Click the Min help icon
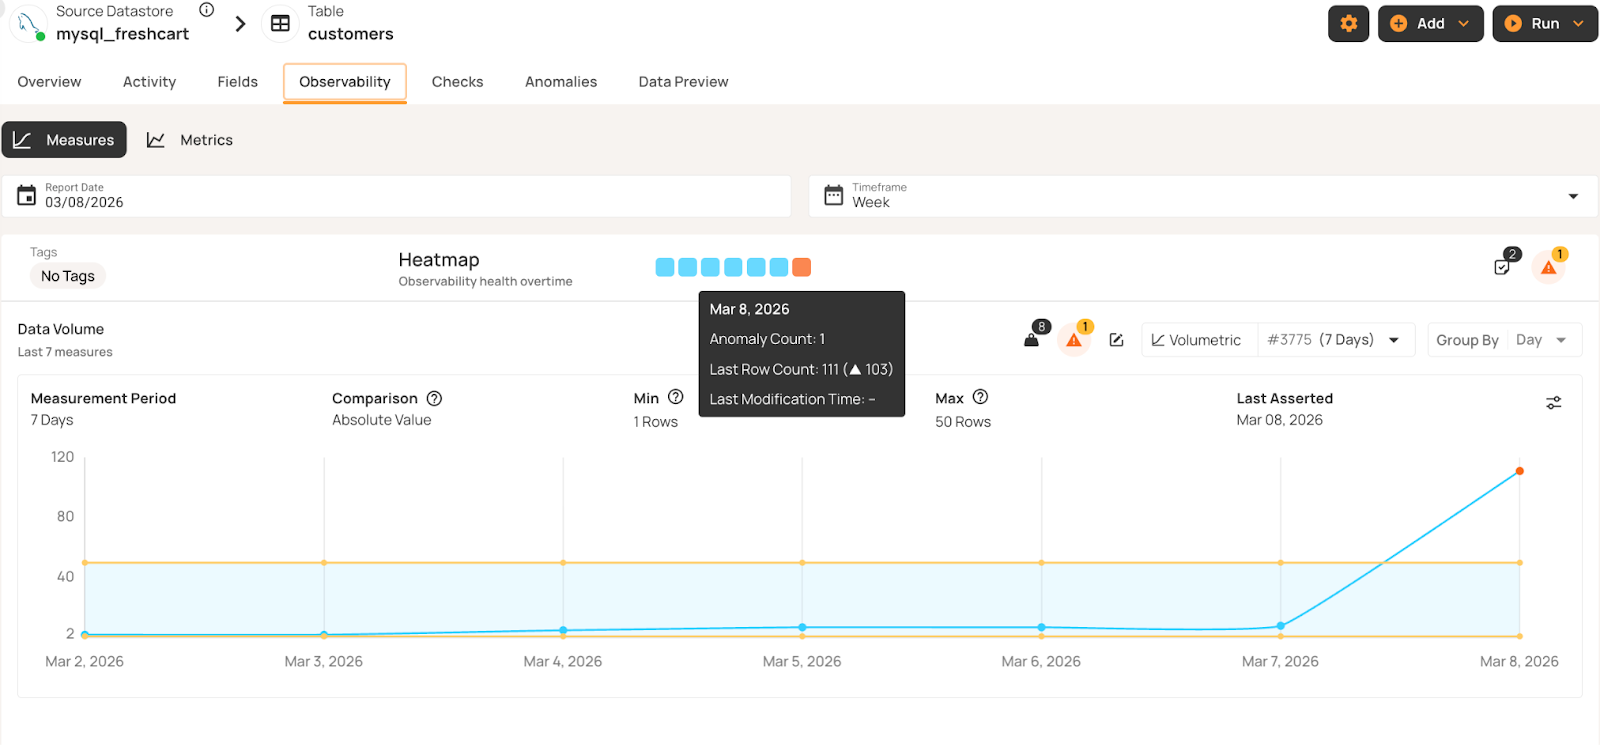The width and height of the screenshot is (1600, 745). tap(676, 397)
